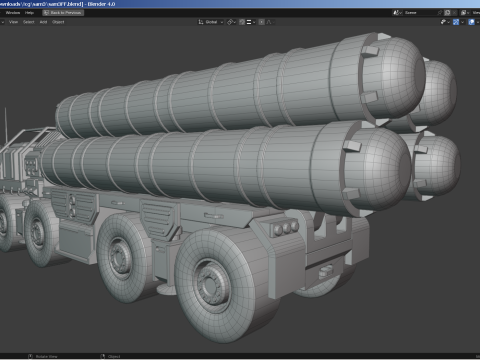Open the transform pivot point dropdown
Screen dimensions: 480x360
click(231, 22)
